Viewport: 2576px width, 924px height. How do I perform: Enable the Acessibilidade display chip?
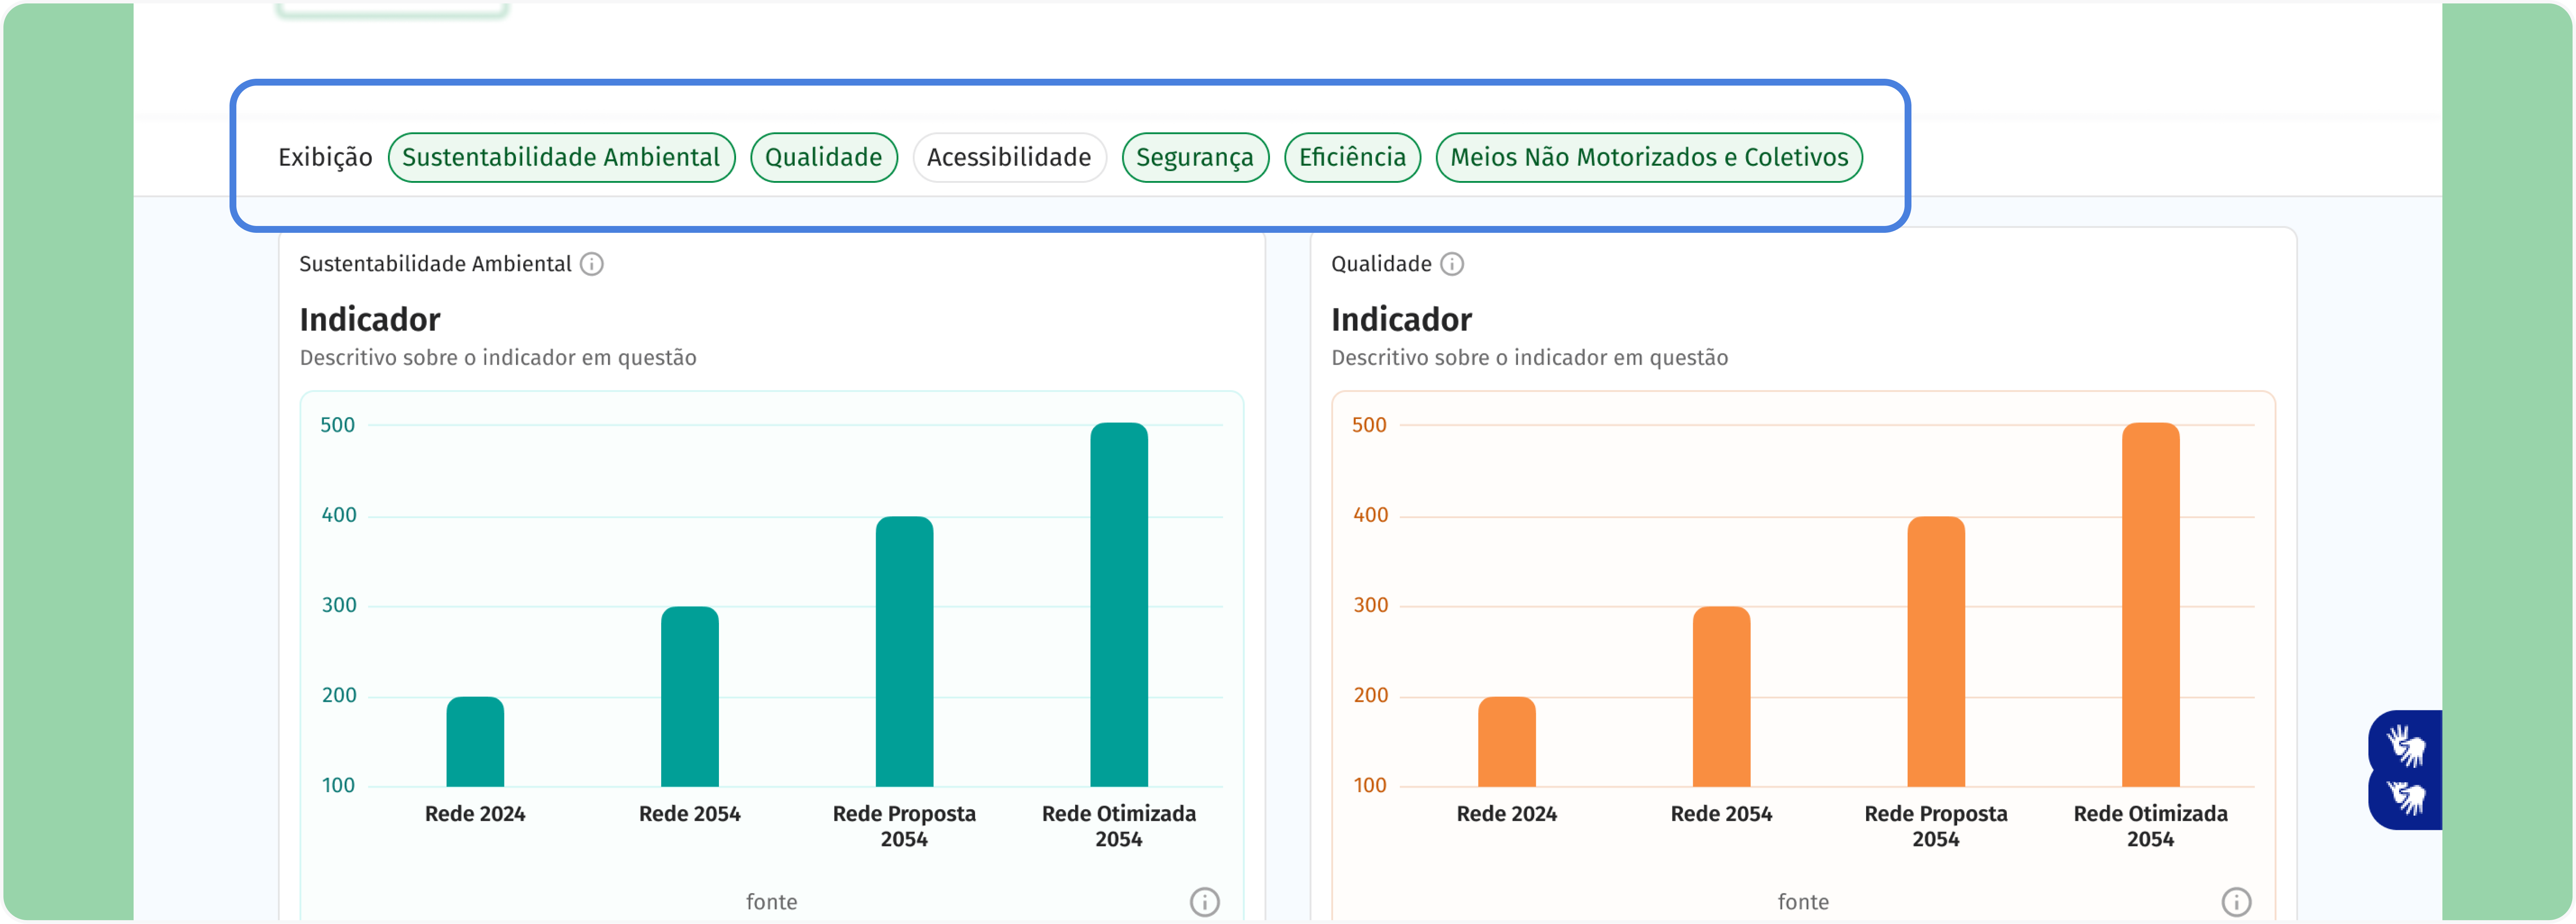1009,158
